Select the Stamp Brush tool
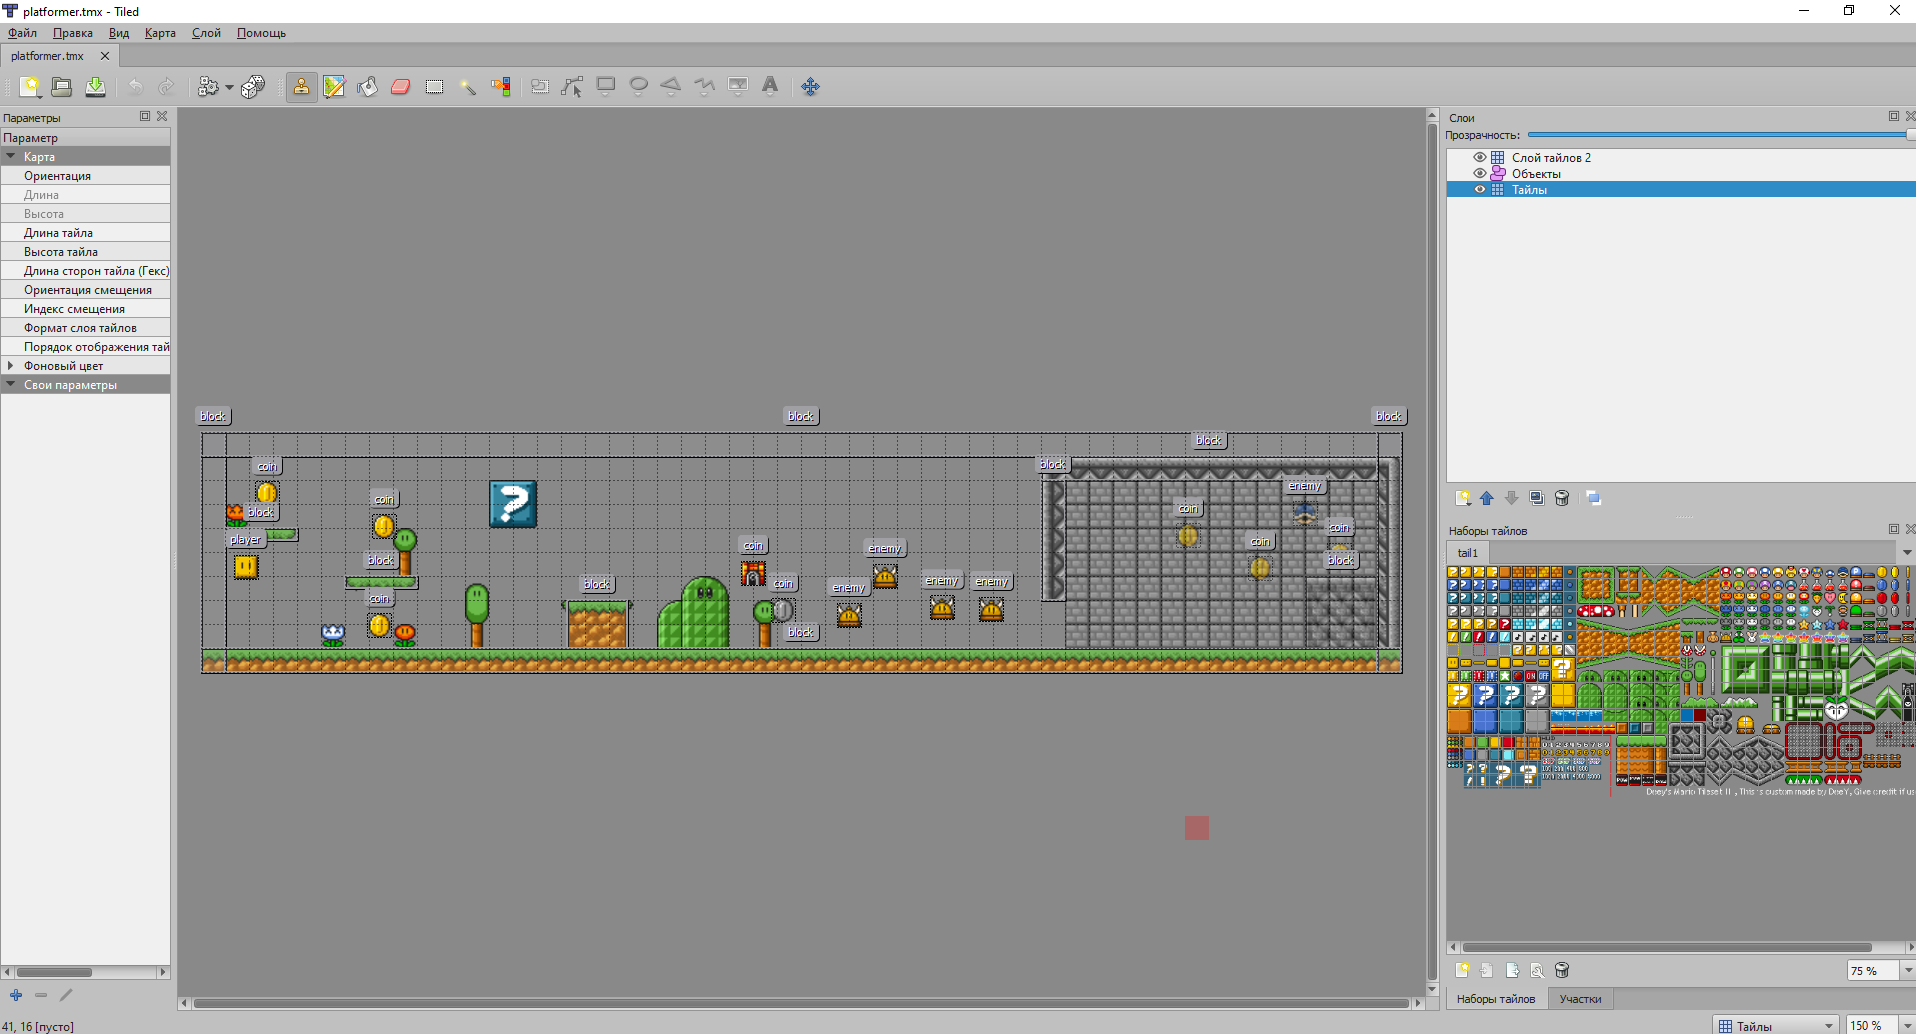Viewport: 1916px width, 1034px height. coord(301,87)
